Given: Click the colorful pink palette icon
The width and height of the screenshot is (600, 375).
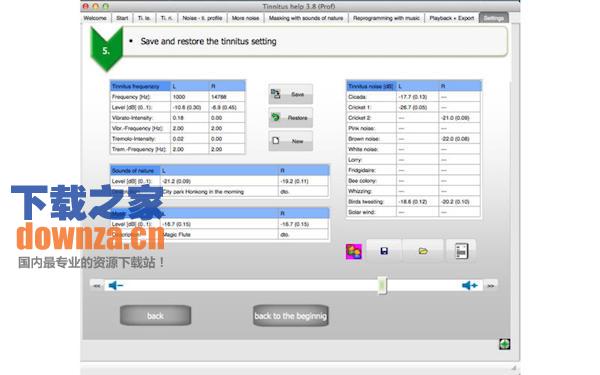Looking at the screenshot, I should pos(354,251).
